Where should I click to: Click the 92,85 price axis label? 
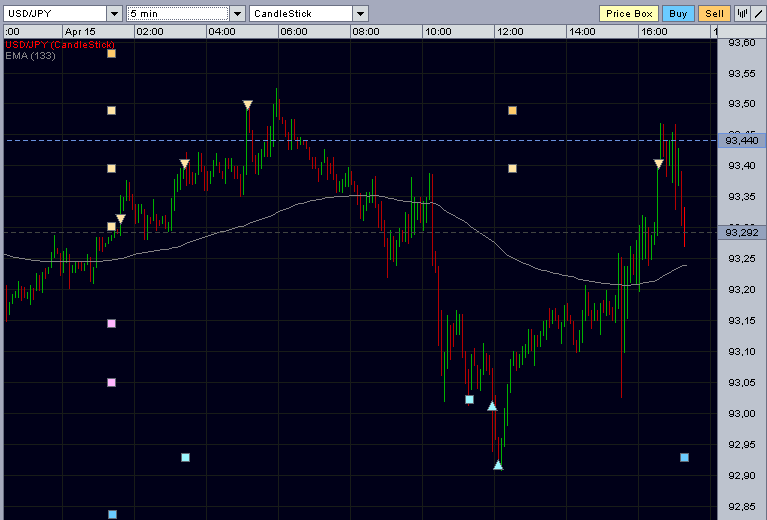click(742, 507)
